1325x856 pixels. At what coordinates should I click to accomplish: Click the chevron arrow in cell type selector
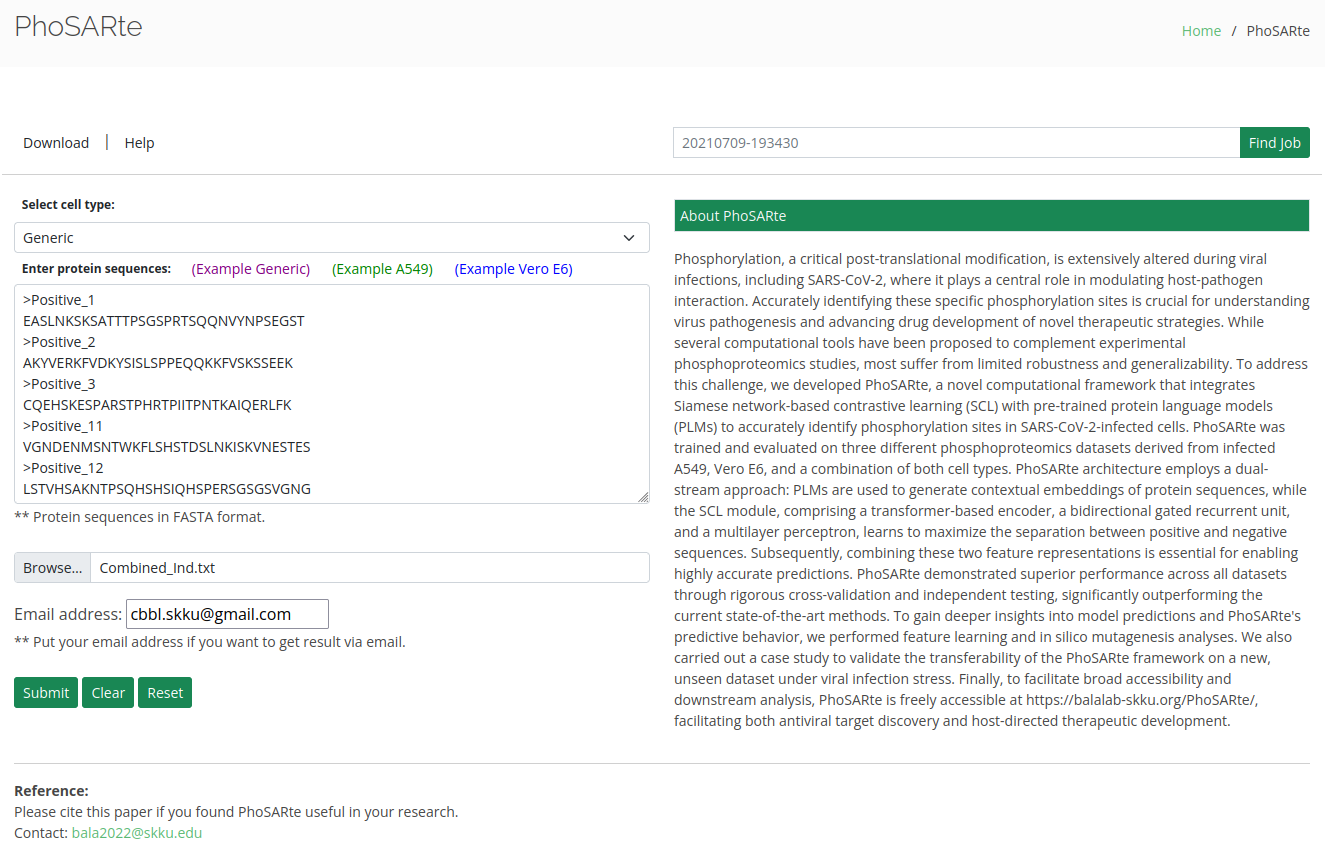[x=629, y=238]
